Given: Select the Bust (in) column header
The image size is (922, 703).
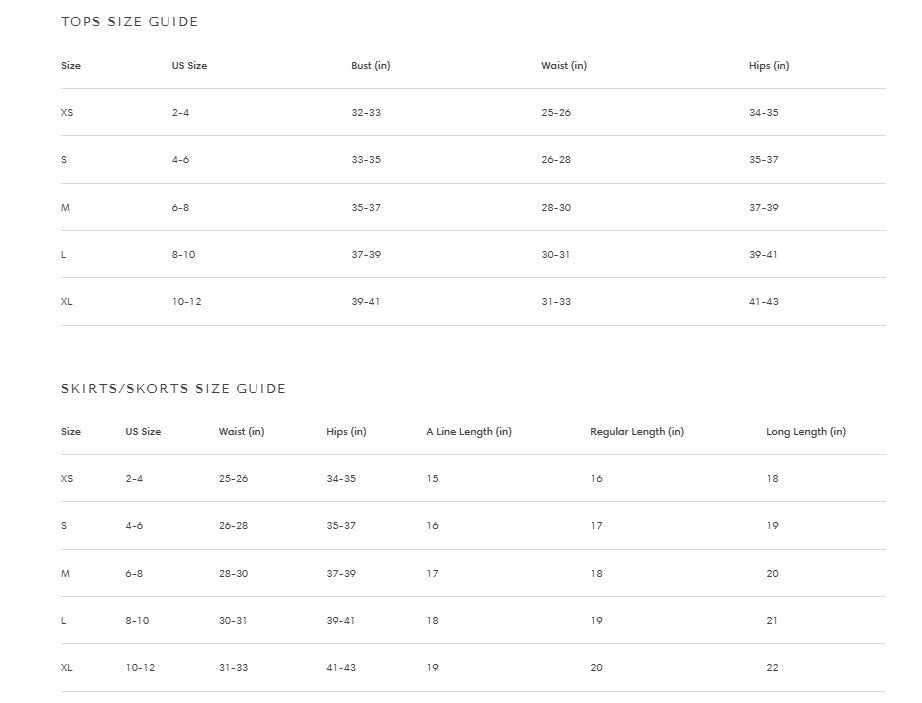Looking at the screenshot, I should tap(370, 66).
